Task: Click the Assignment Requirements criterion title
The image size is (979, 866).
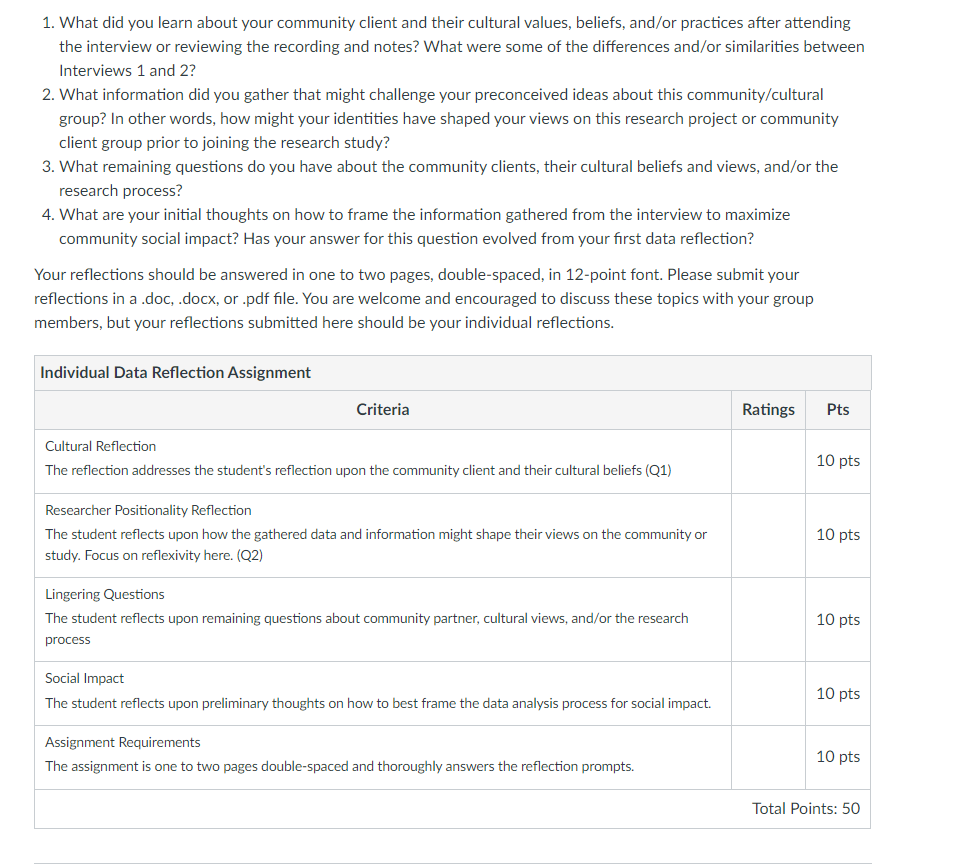Action: (x=122, y=742)
